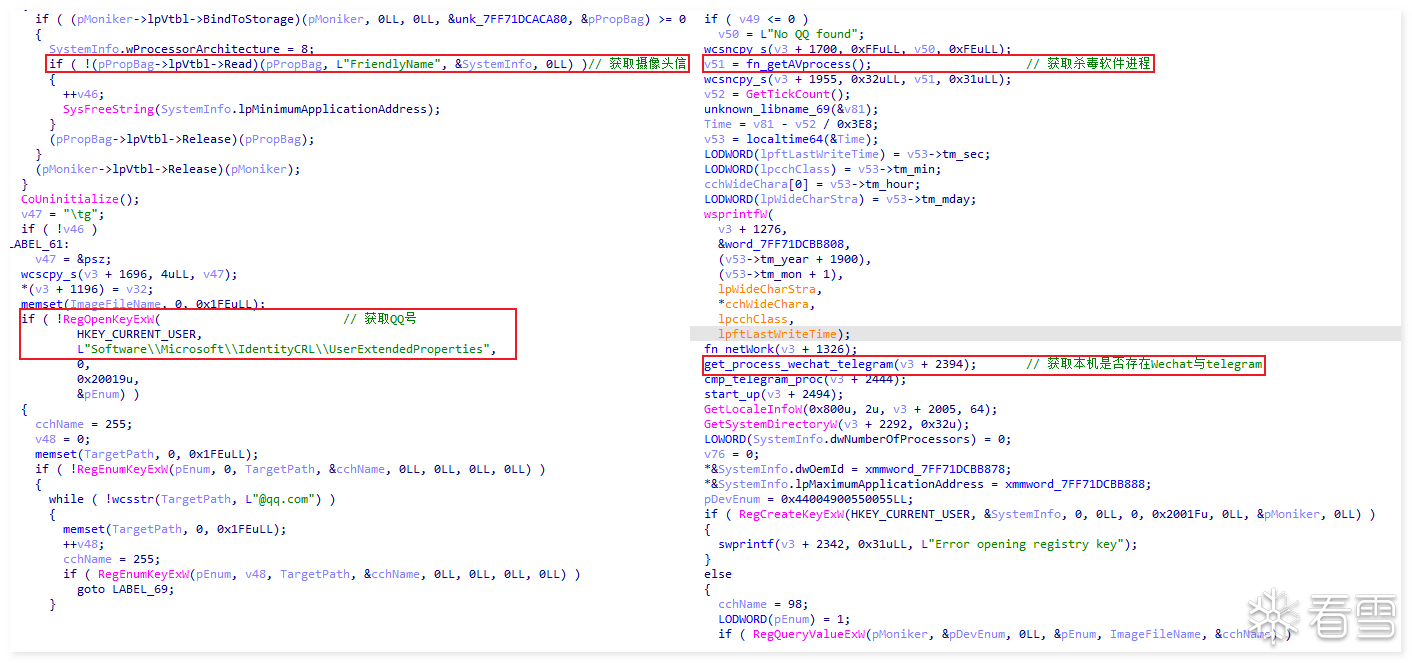
Task: Click the fn_netWork(v3 + 1326) call
Action: pyautogui.click(x=781, y=349)
